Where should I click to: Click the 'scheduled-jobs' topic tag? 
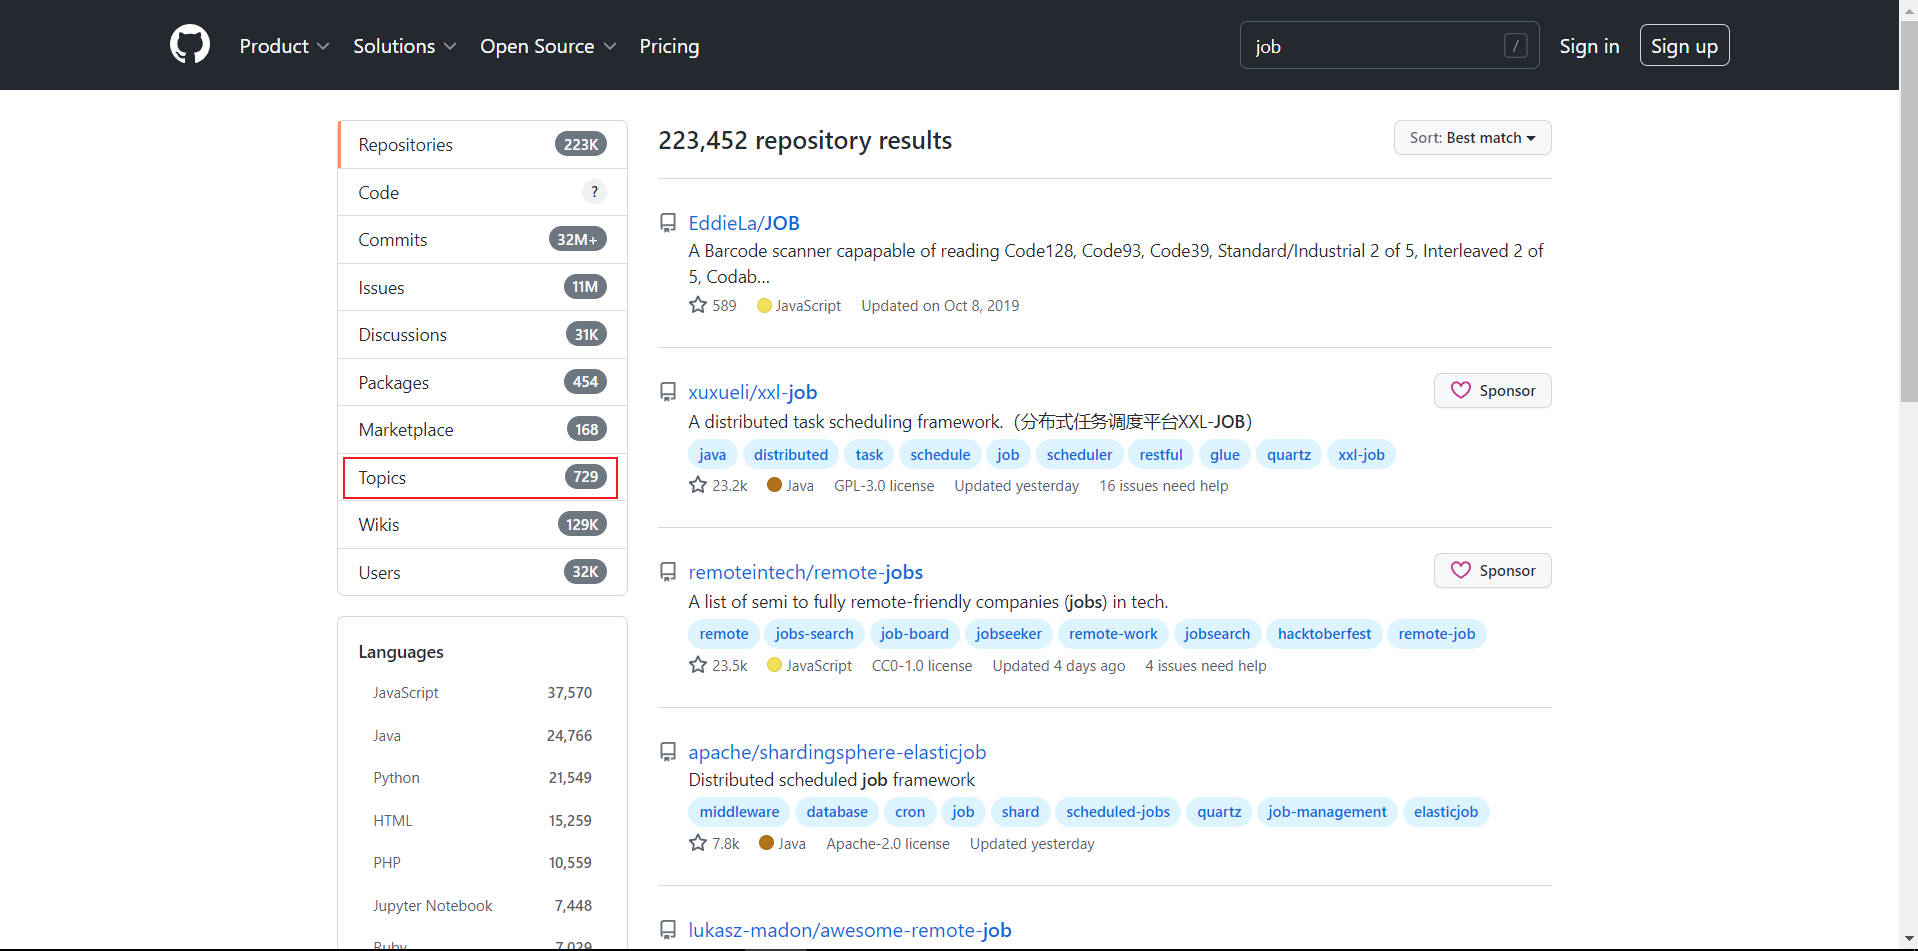1118,812
